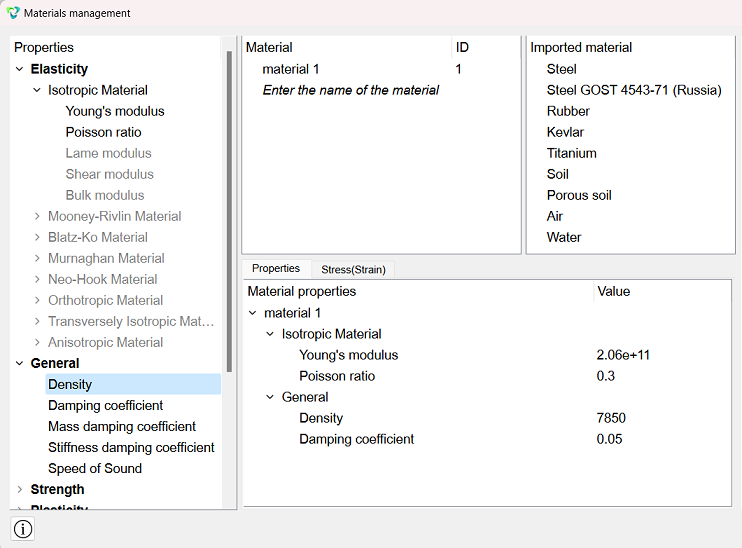742x548 pixels.
Task: Collapse the Isotropic Material node in Properties tree
Action: (37, 90)
